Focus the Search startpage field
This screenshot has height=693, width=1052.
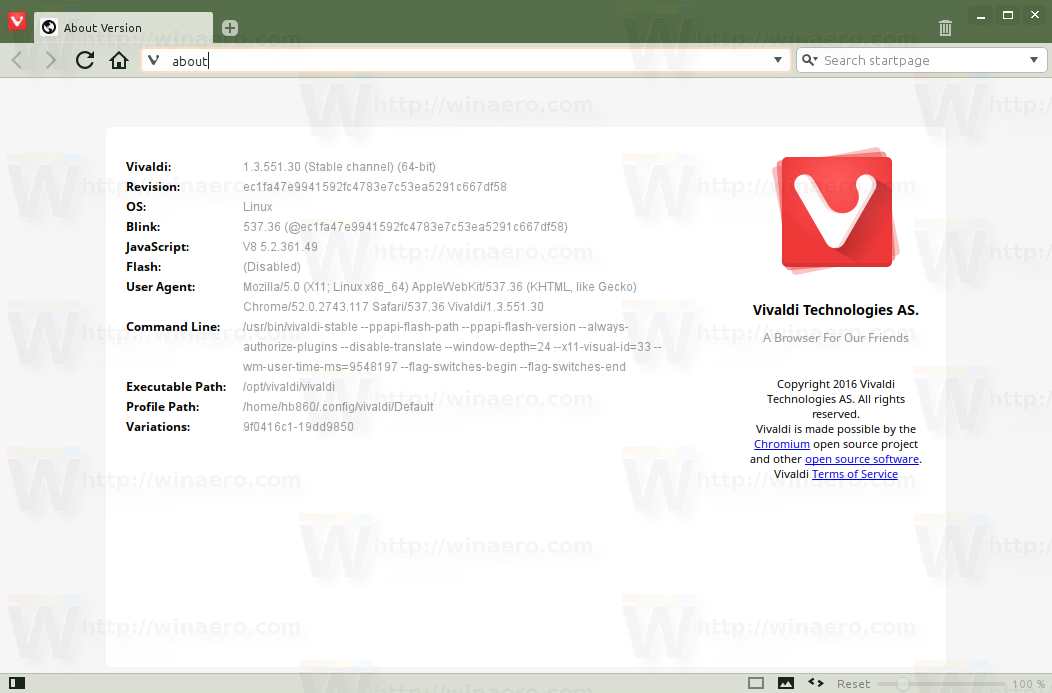click(x=921, y=60)
